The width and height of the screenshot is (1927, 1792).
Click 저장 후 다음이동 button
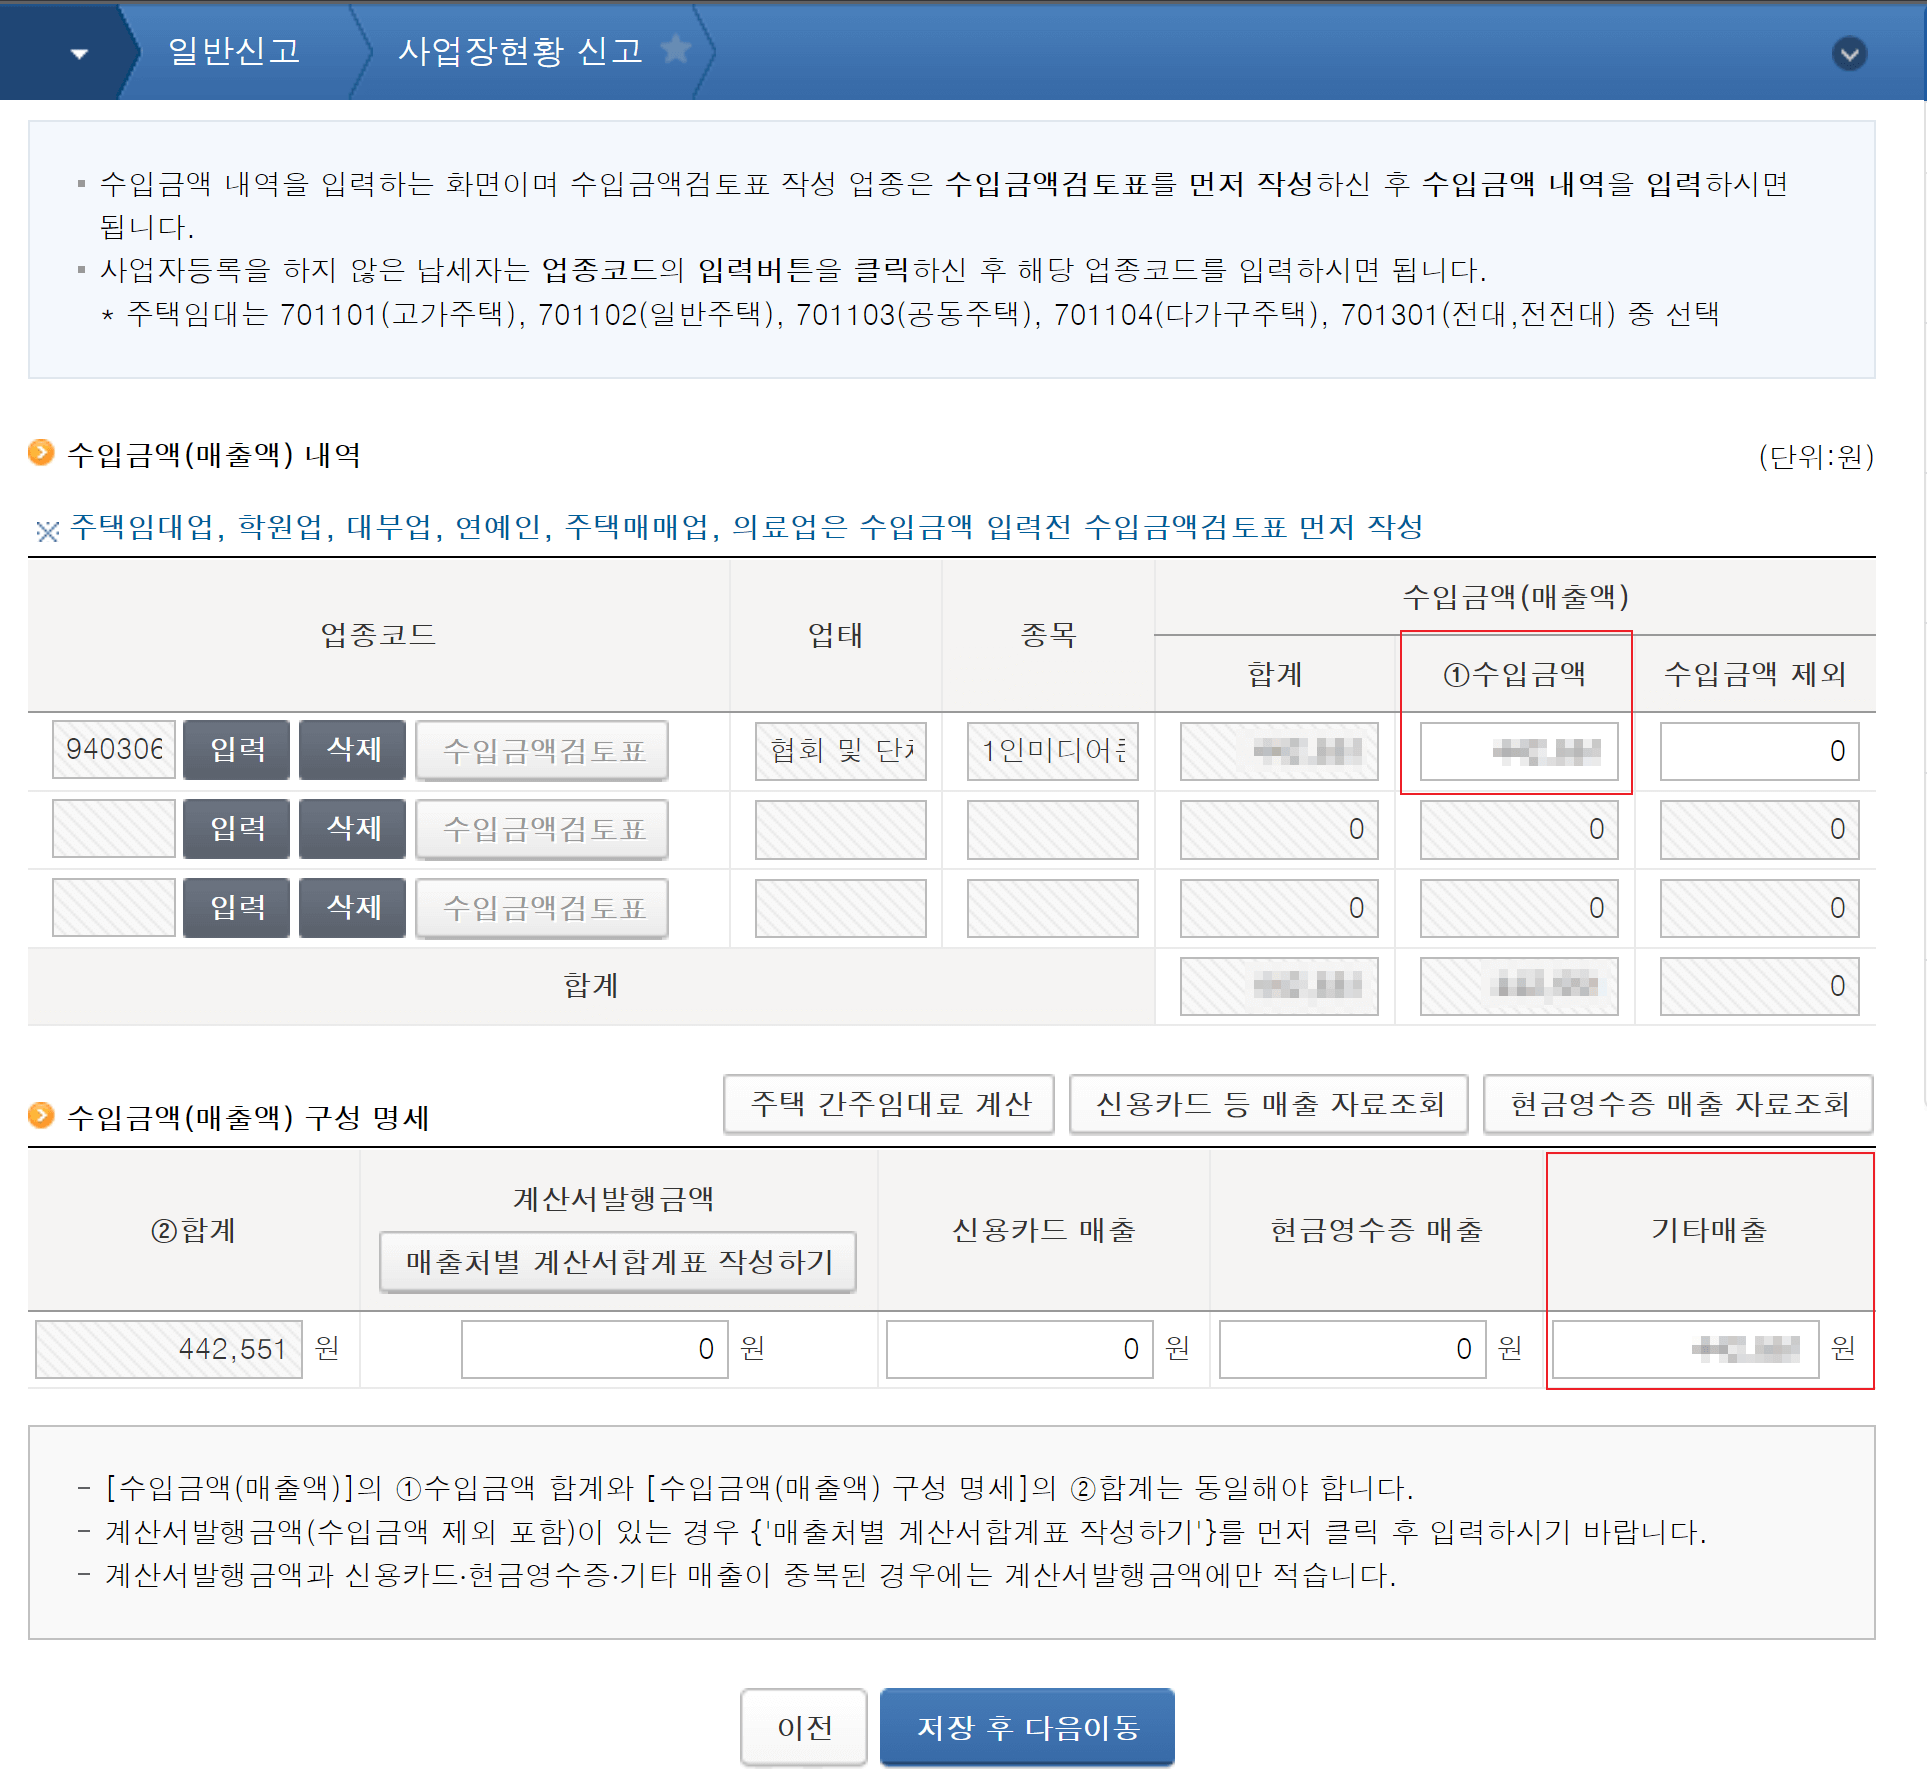coord(1027,1727)
